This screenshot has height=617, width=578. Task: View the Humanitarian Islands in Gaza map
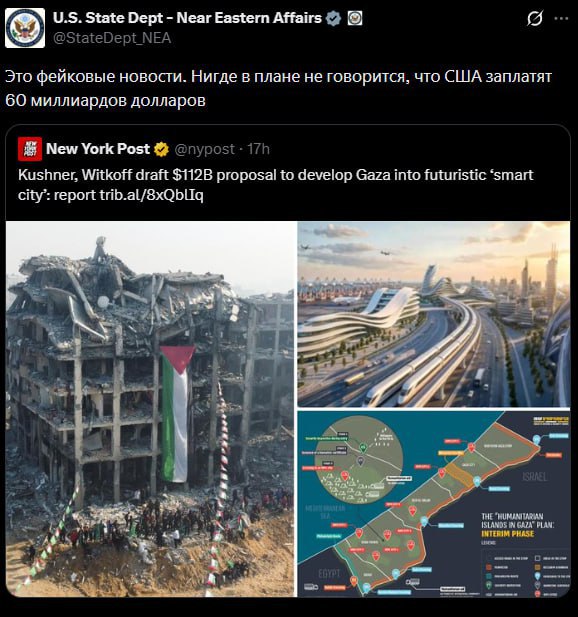click(x=434, y=504)
